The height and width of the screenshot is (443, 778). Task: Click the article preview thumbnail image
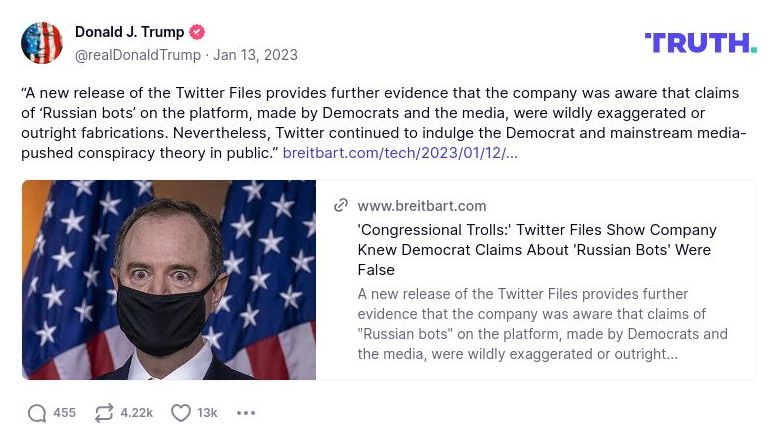[169, 280]
